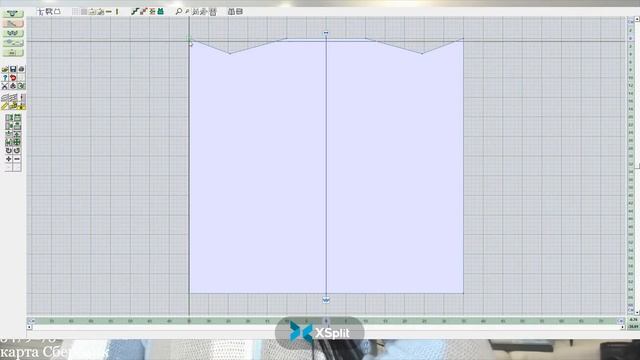640x360 pixels.
Task: Click the bottom handle on center vertical line
Action: [326, 300]
